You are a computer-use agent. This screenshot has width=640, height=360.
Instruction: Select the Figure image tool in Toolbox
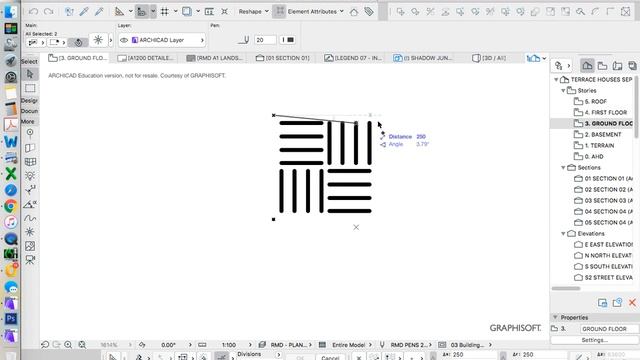pyautogui.click(x=30, y=246)
